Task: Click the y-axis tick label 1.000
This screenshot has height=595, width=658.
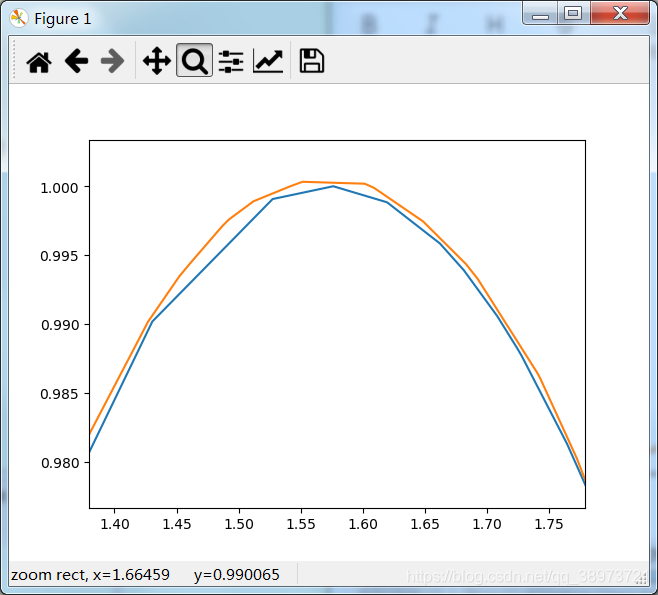Action: [59, 188]
